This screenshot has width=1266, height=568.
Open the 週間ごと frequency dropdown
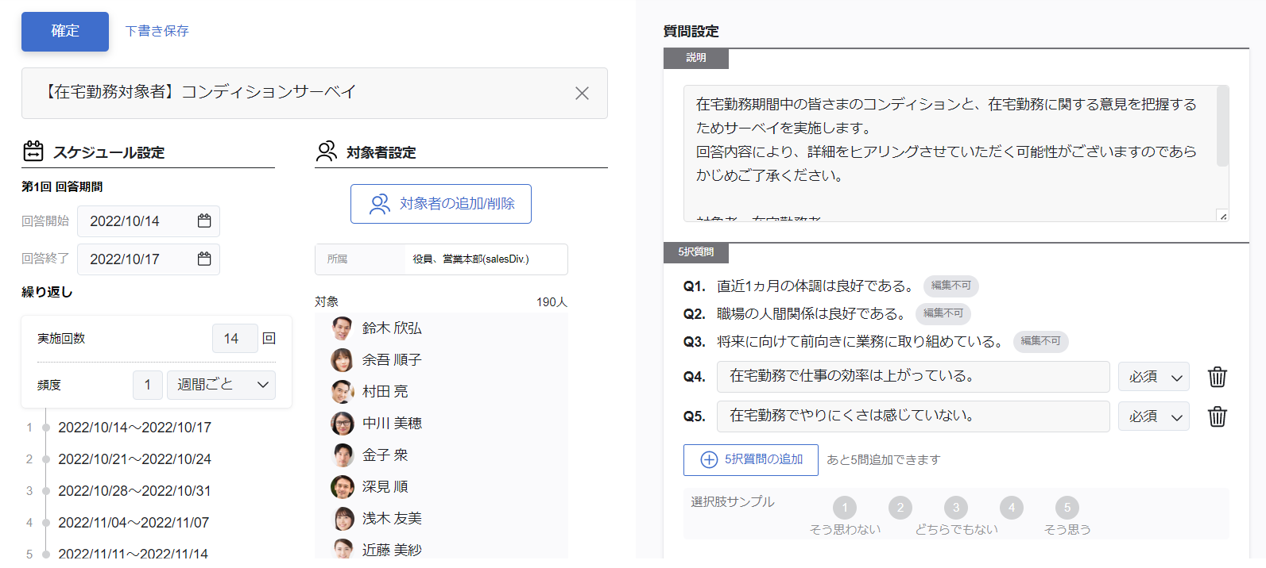pos(221,385)
